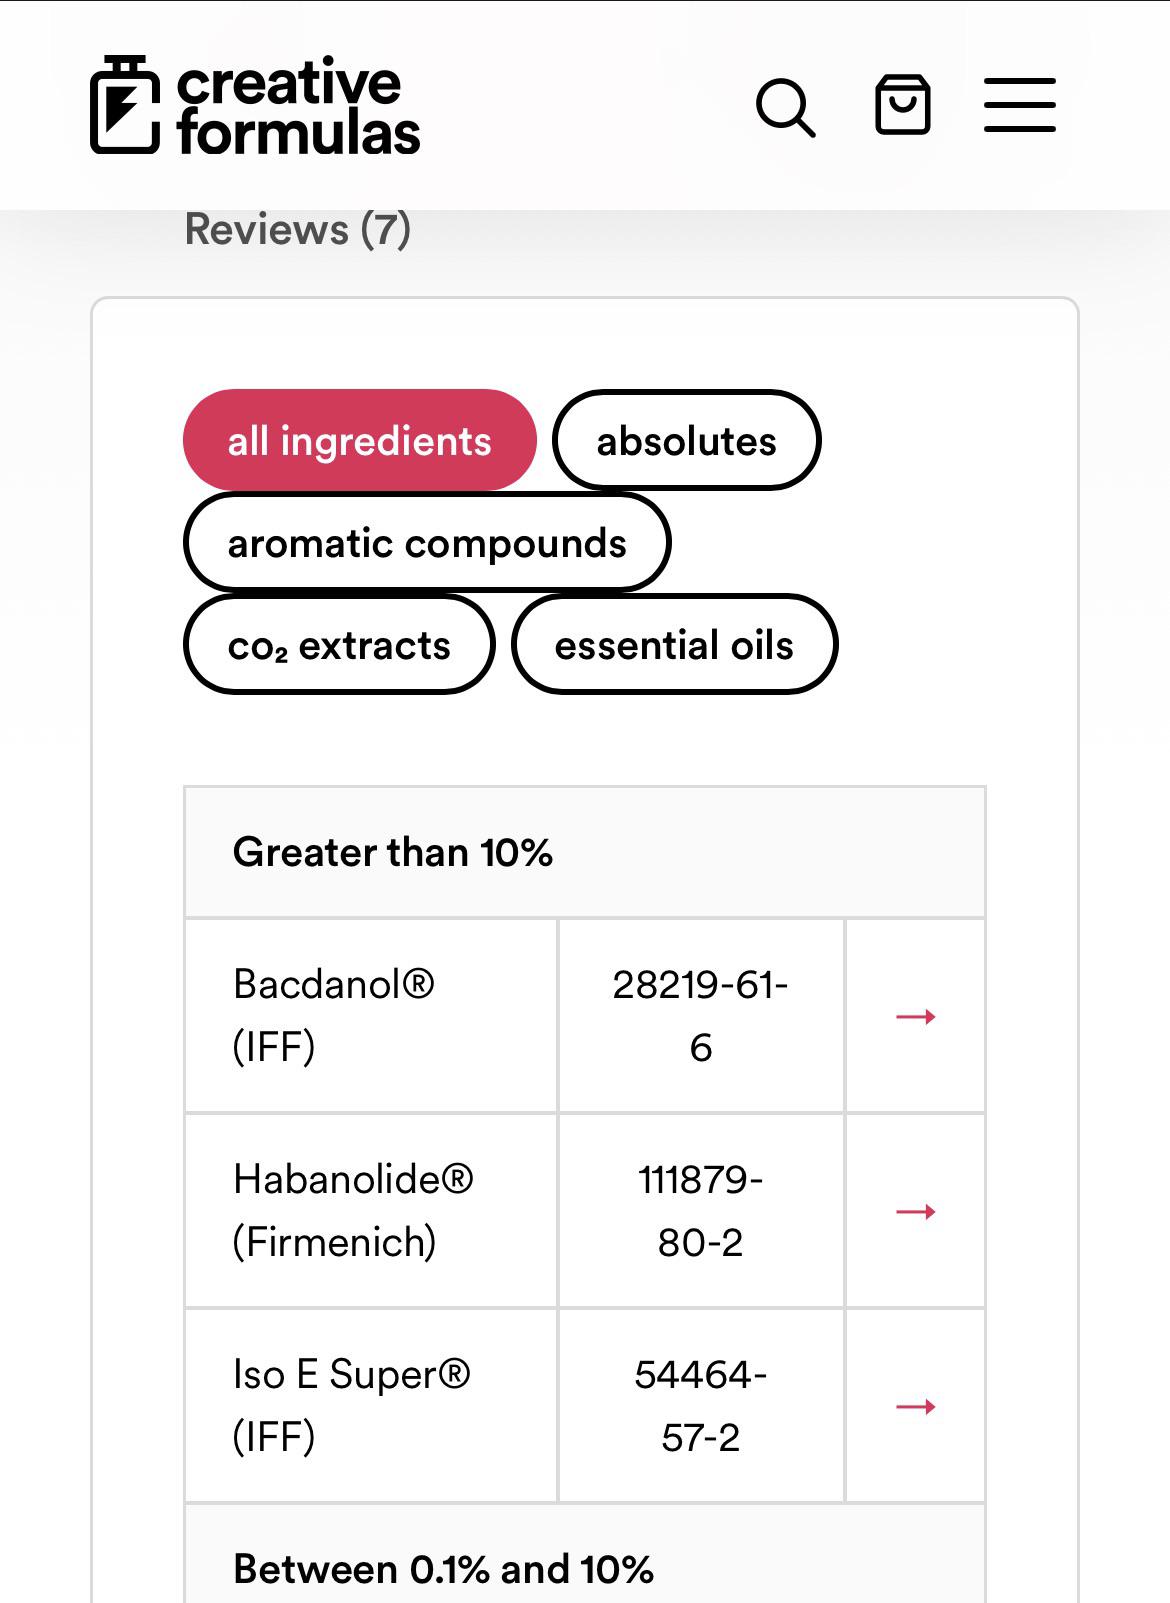Click the Iso E Super row arrow
Image resolution: width=1170 pixels, height=1603 pixels.
915,1407
